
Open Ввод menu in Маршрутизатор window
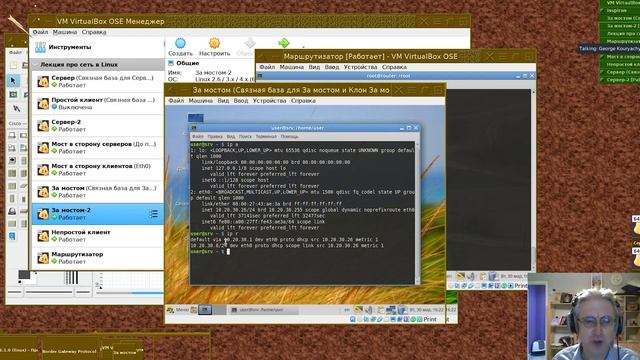pos(332,67)
